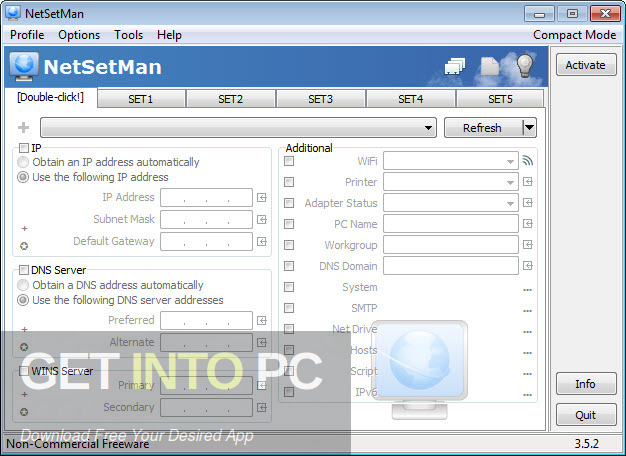Get current value for Workgroup
This screenshot has height=456, width=626.
pyautogui.click(x=528, y=245)
